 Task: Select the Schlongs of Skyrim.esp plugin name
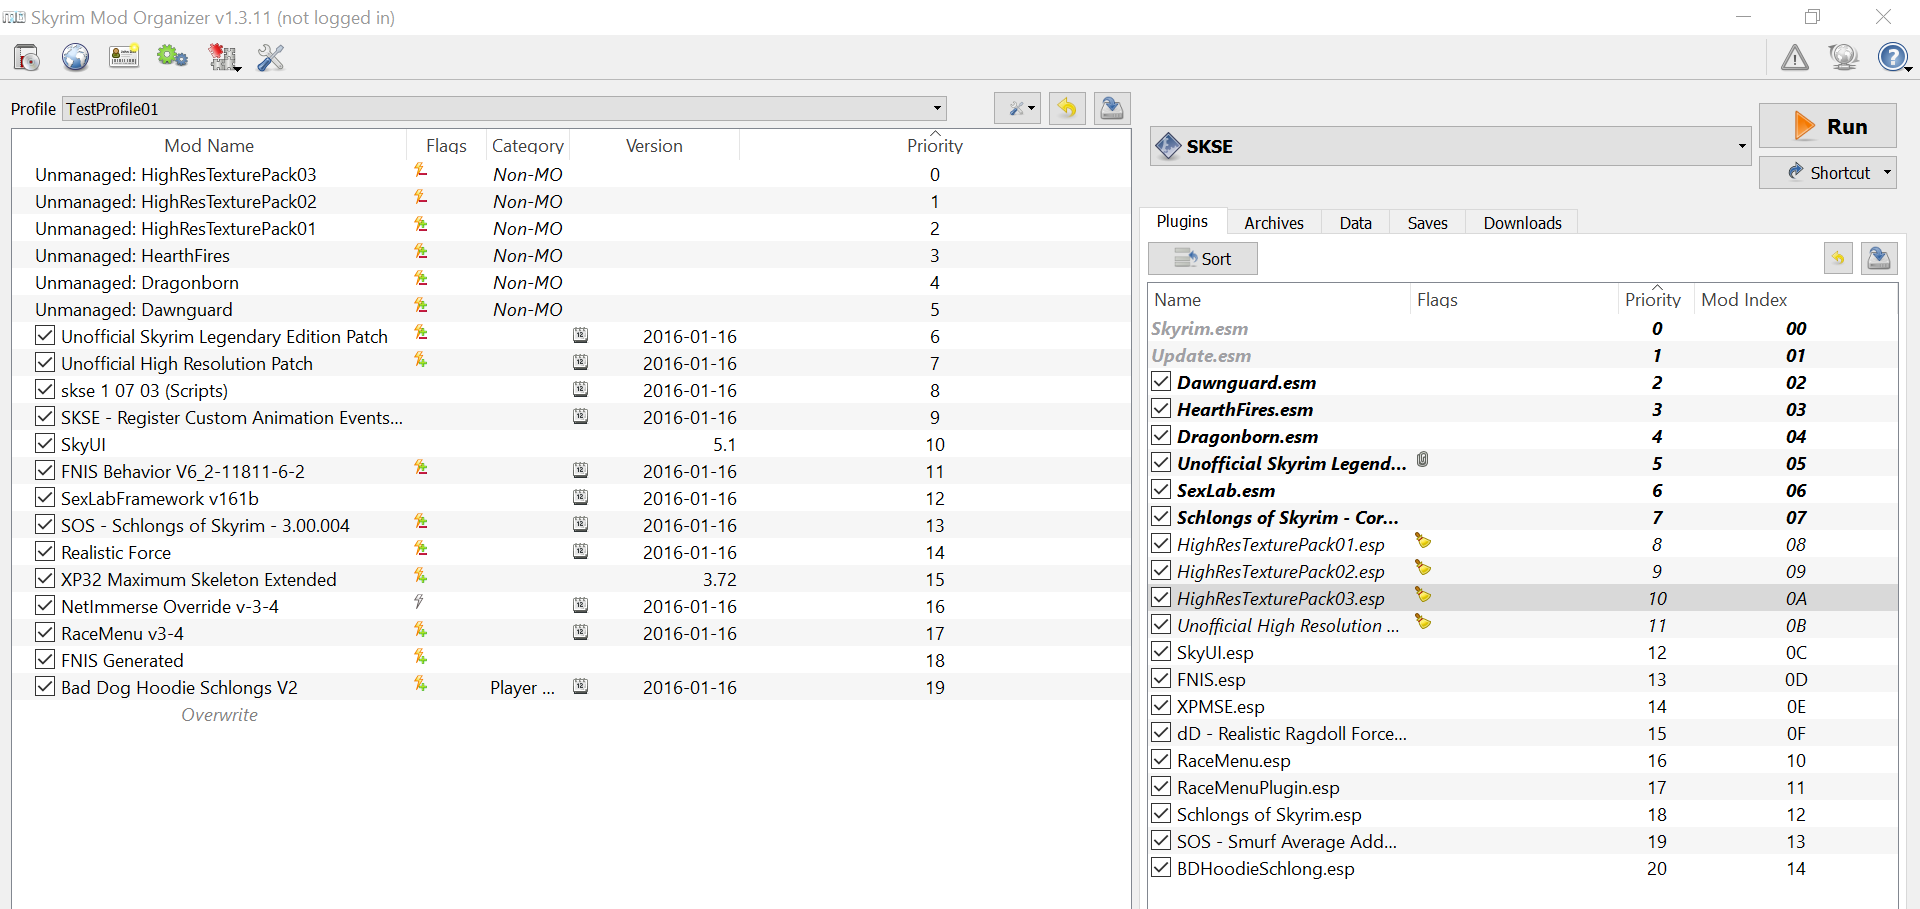tap(1269, 815)
